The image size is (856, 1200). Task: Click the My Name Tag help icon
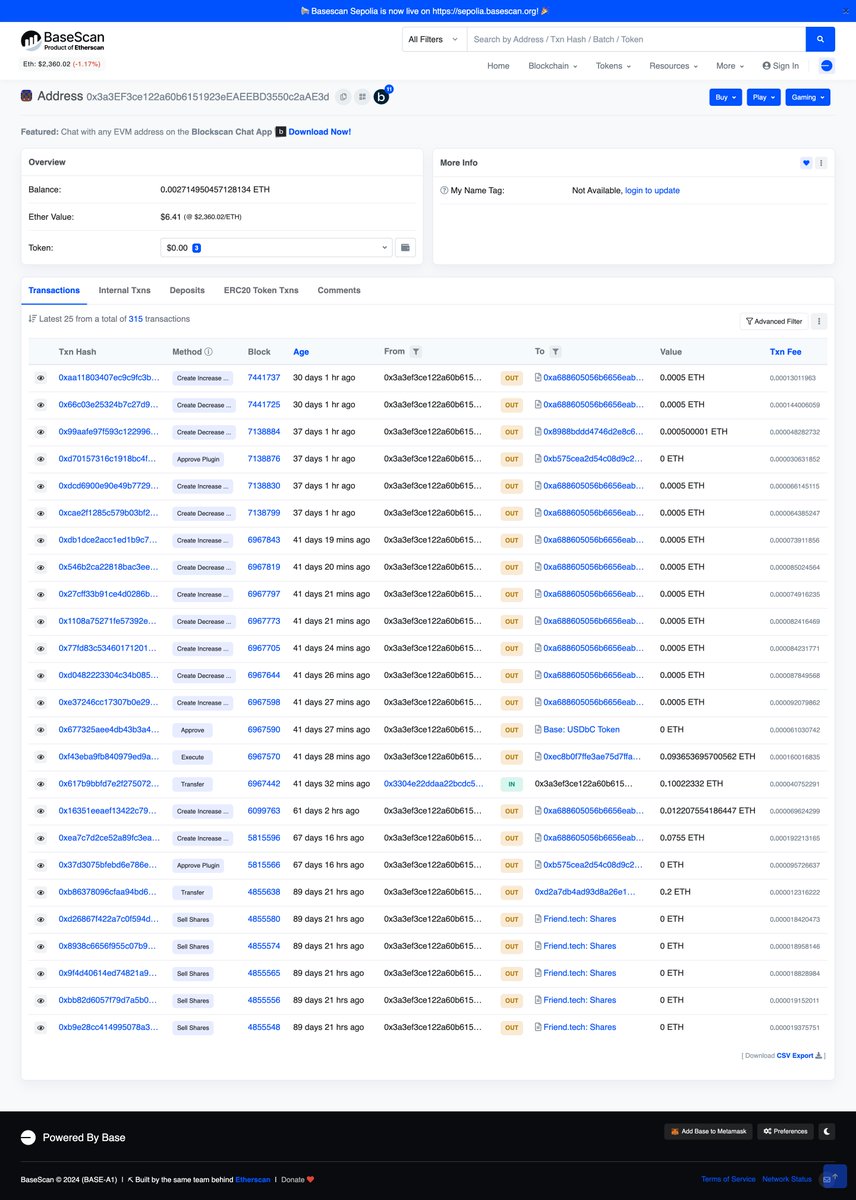click(444, 190)
